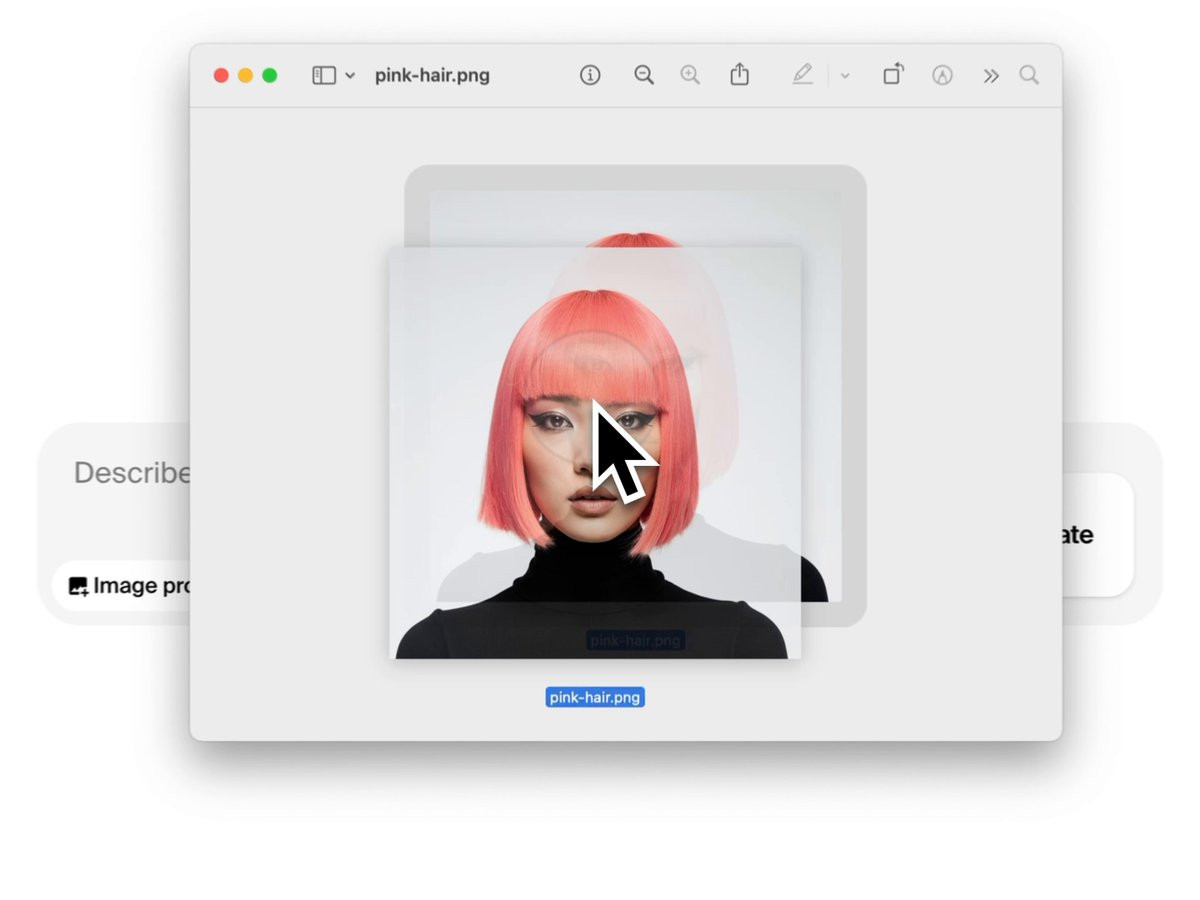Expand the highlight options dropdown arrow
The image size is (1200, 900).
845,76
